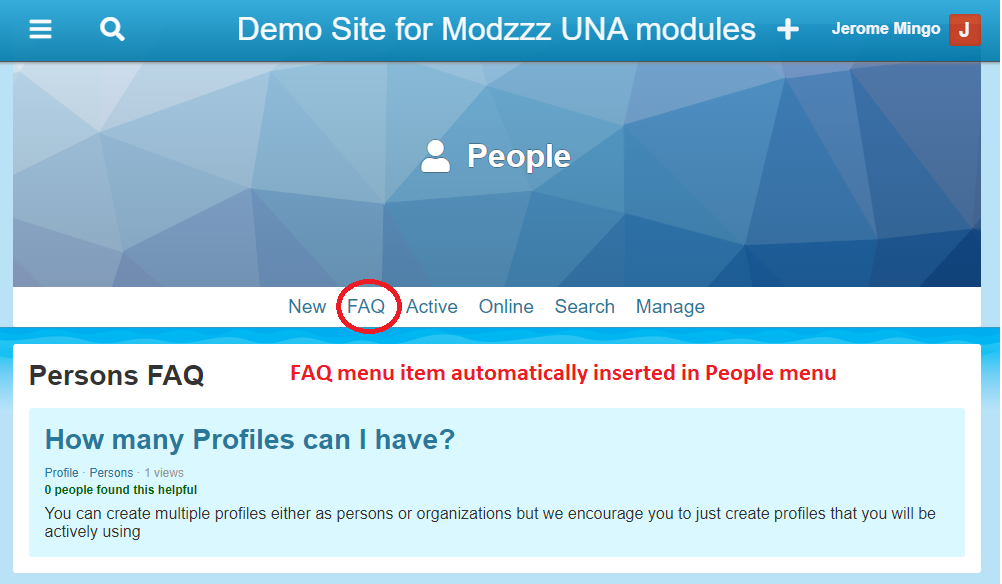Screen dimensions: 1002x584
Task: Click the person silhouette icon beside People
Action: [x=435, y=156]
